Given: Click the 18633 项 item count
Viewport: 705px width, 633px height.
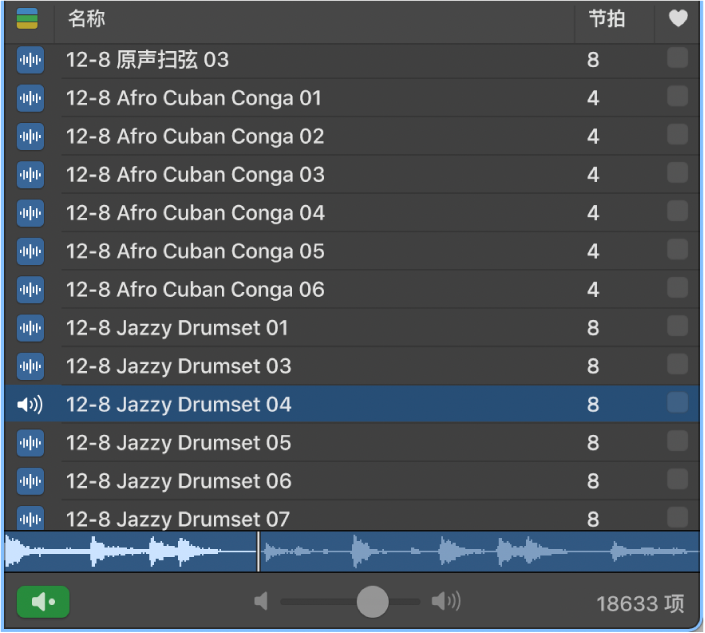Looking at the screenshot, I should (x=640, y=604).
